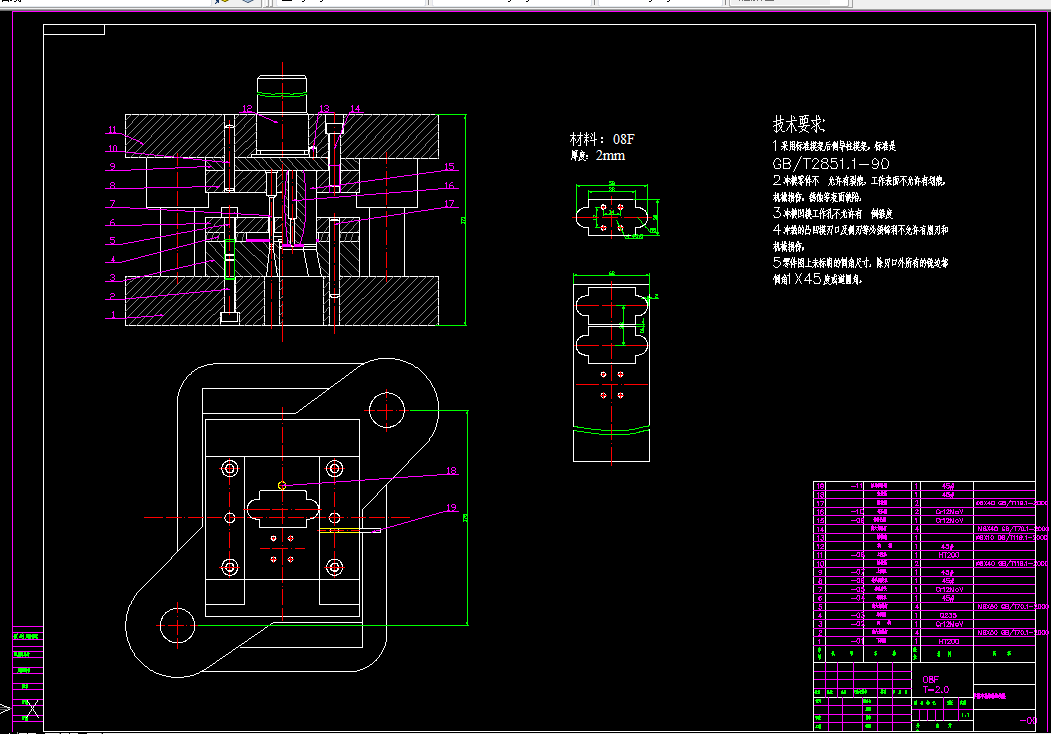Select part callout number 14 in section view
The height and width of the screenshot is (734, 1051).
tap(355, 109)
